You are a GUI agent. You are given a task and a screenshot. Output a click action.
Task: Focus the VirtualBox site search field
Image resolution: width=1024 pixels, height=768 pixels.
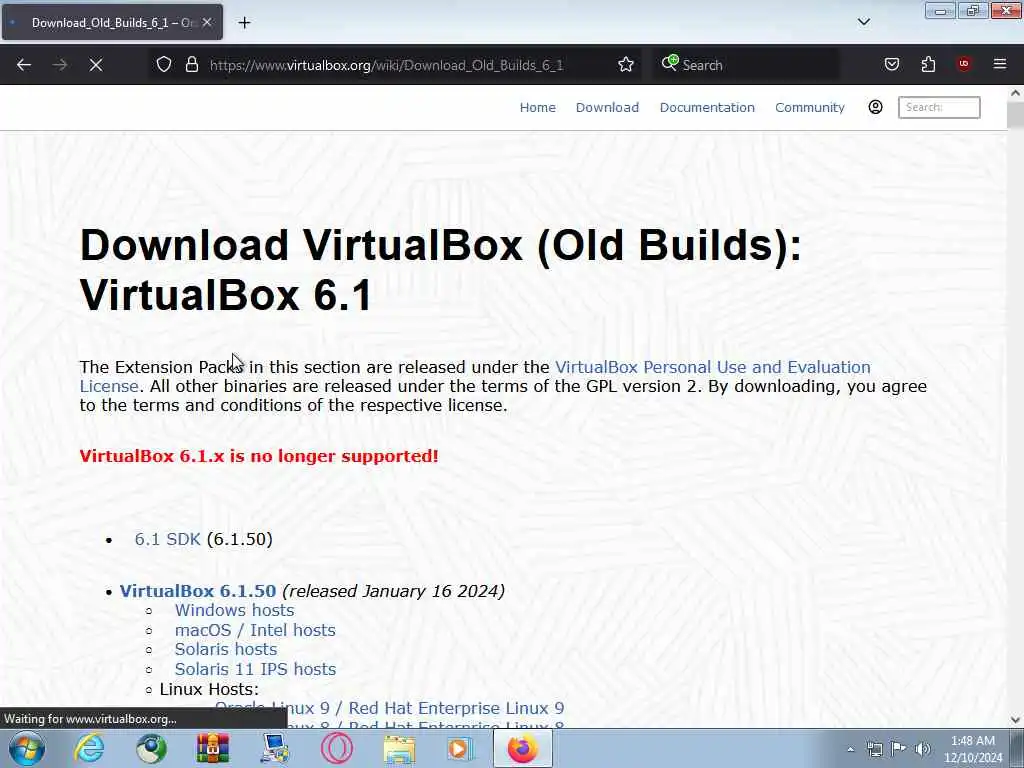(x=939, y=107)
